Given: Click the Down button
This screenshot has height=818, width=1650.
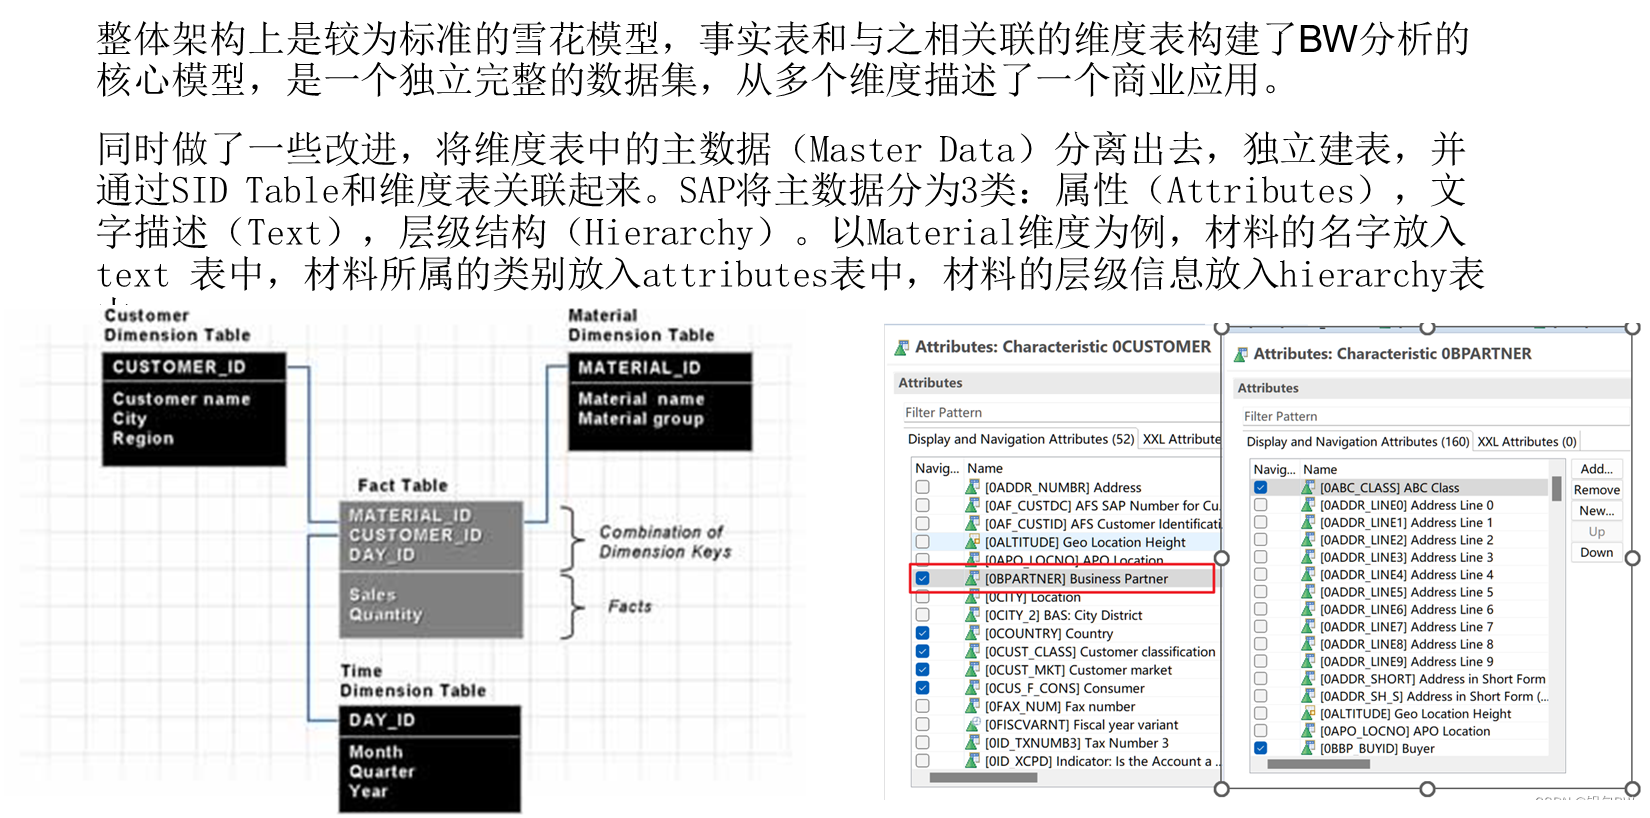Looking at the screenshot, I should coord(1596,552).
